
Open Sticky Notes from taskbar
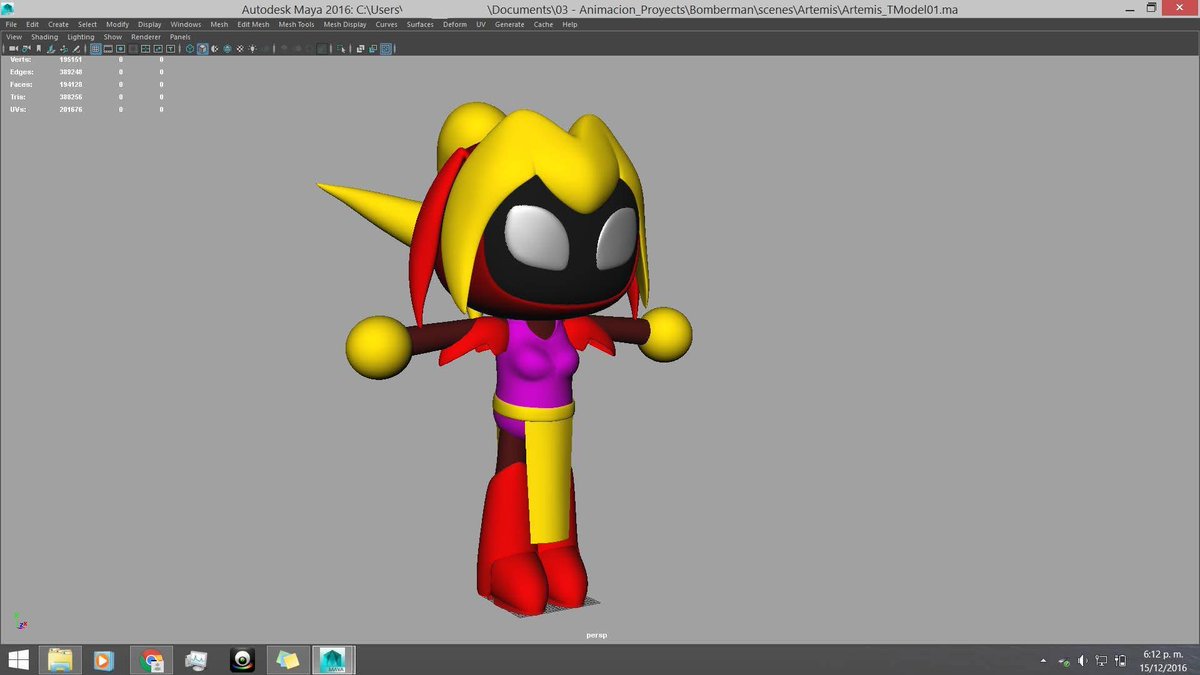pyautogui.click(x=288, y=660)
